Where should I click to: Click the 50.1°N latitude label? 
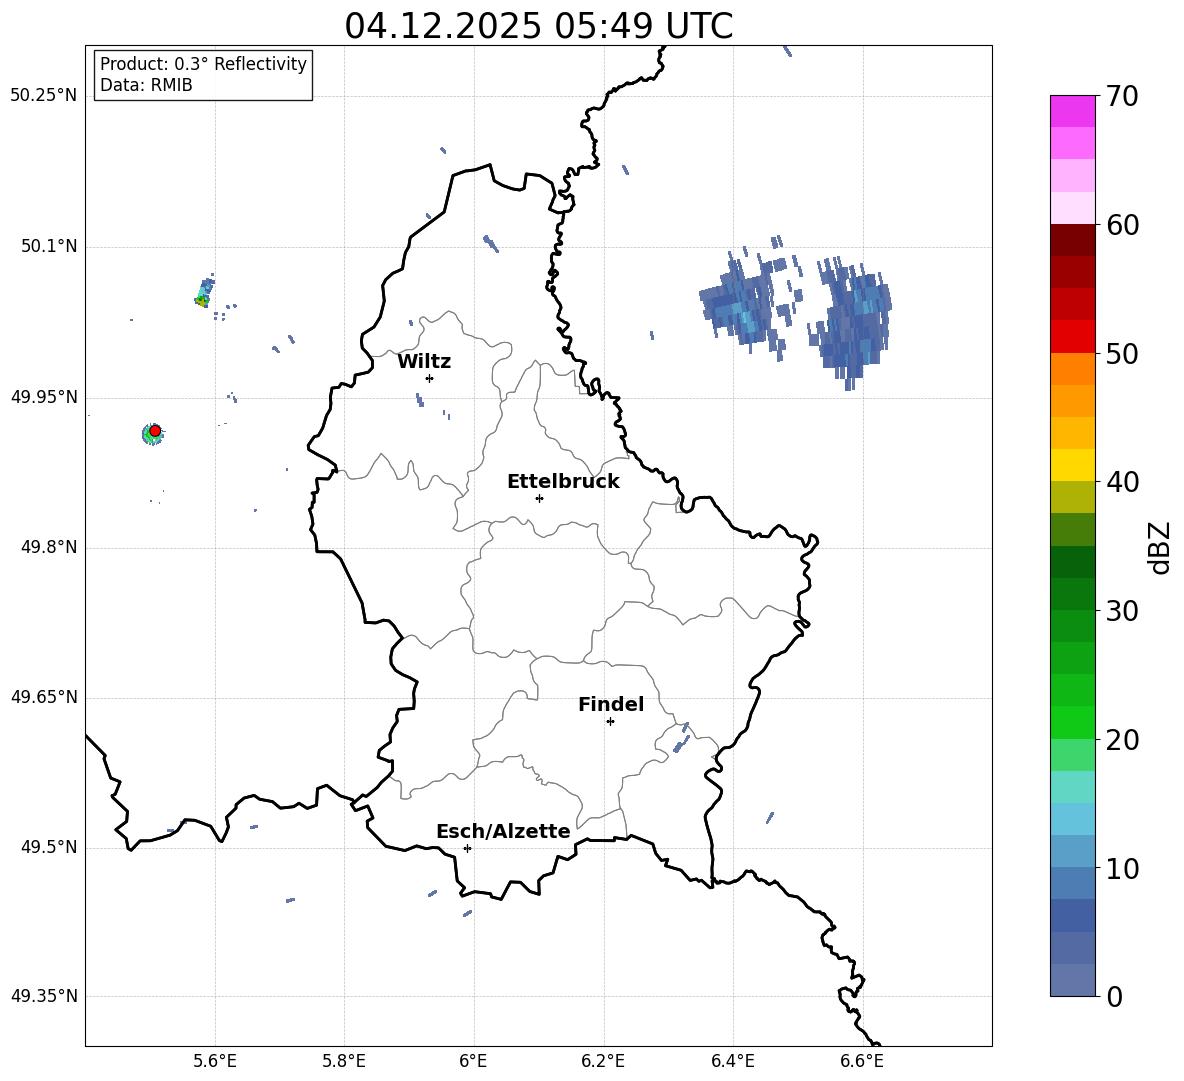click(x=49, y=246)
